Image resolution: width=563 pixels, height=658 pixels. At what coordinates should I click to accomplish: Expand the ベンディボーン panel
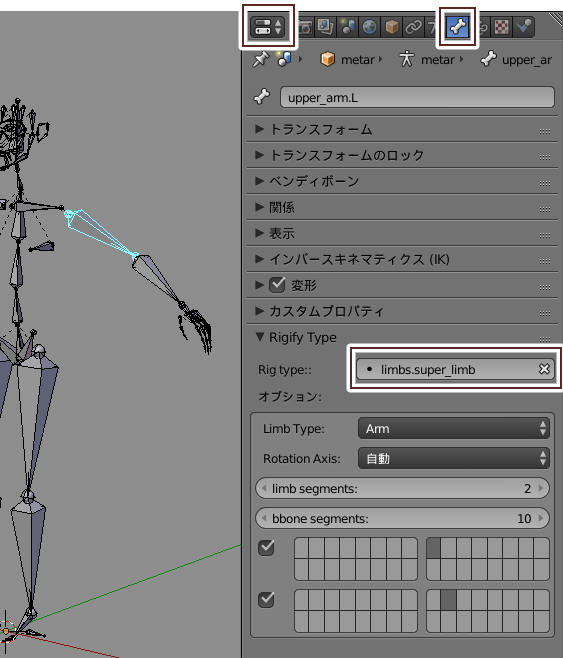point(402,181)
